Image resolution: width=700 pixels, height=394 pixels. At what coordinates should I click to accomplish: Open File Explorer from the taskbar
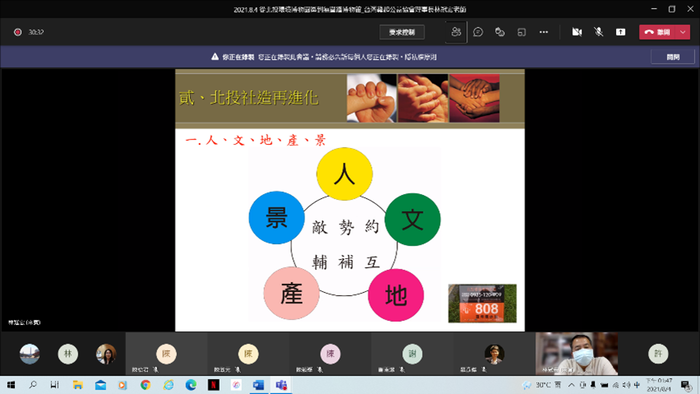coord(78,385)
